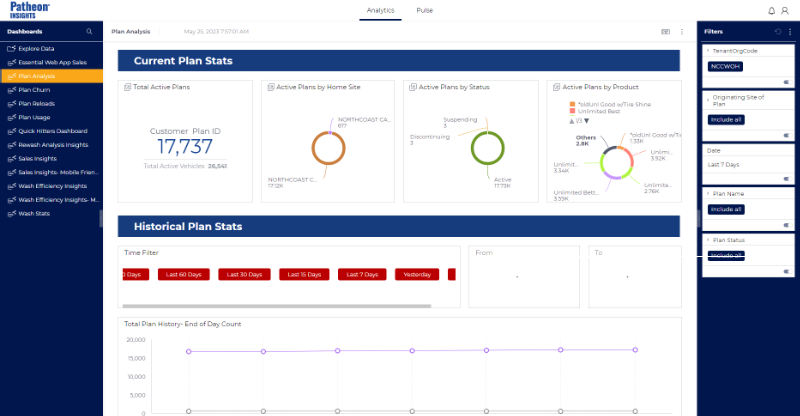Go to the next legend page arrow
800x416 pixels.
coord(587,121)
